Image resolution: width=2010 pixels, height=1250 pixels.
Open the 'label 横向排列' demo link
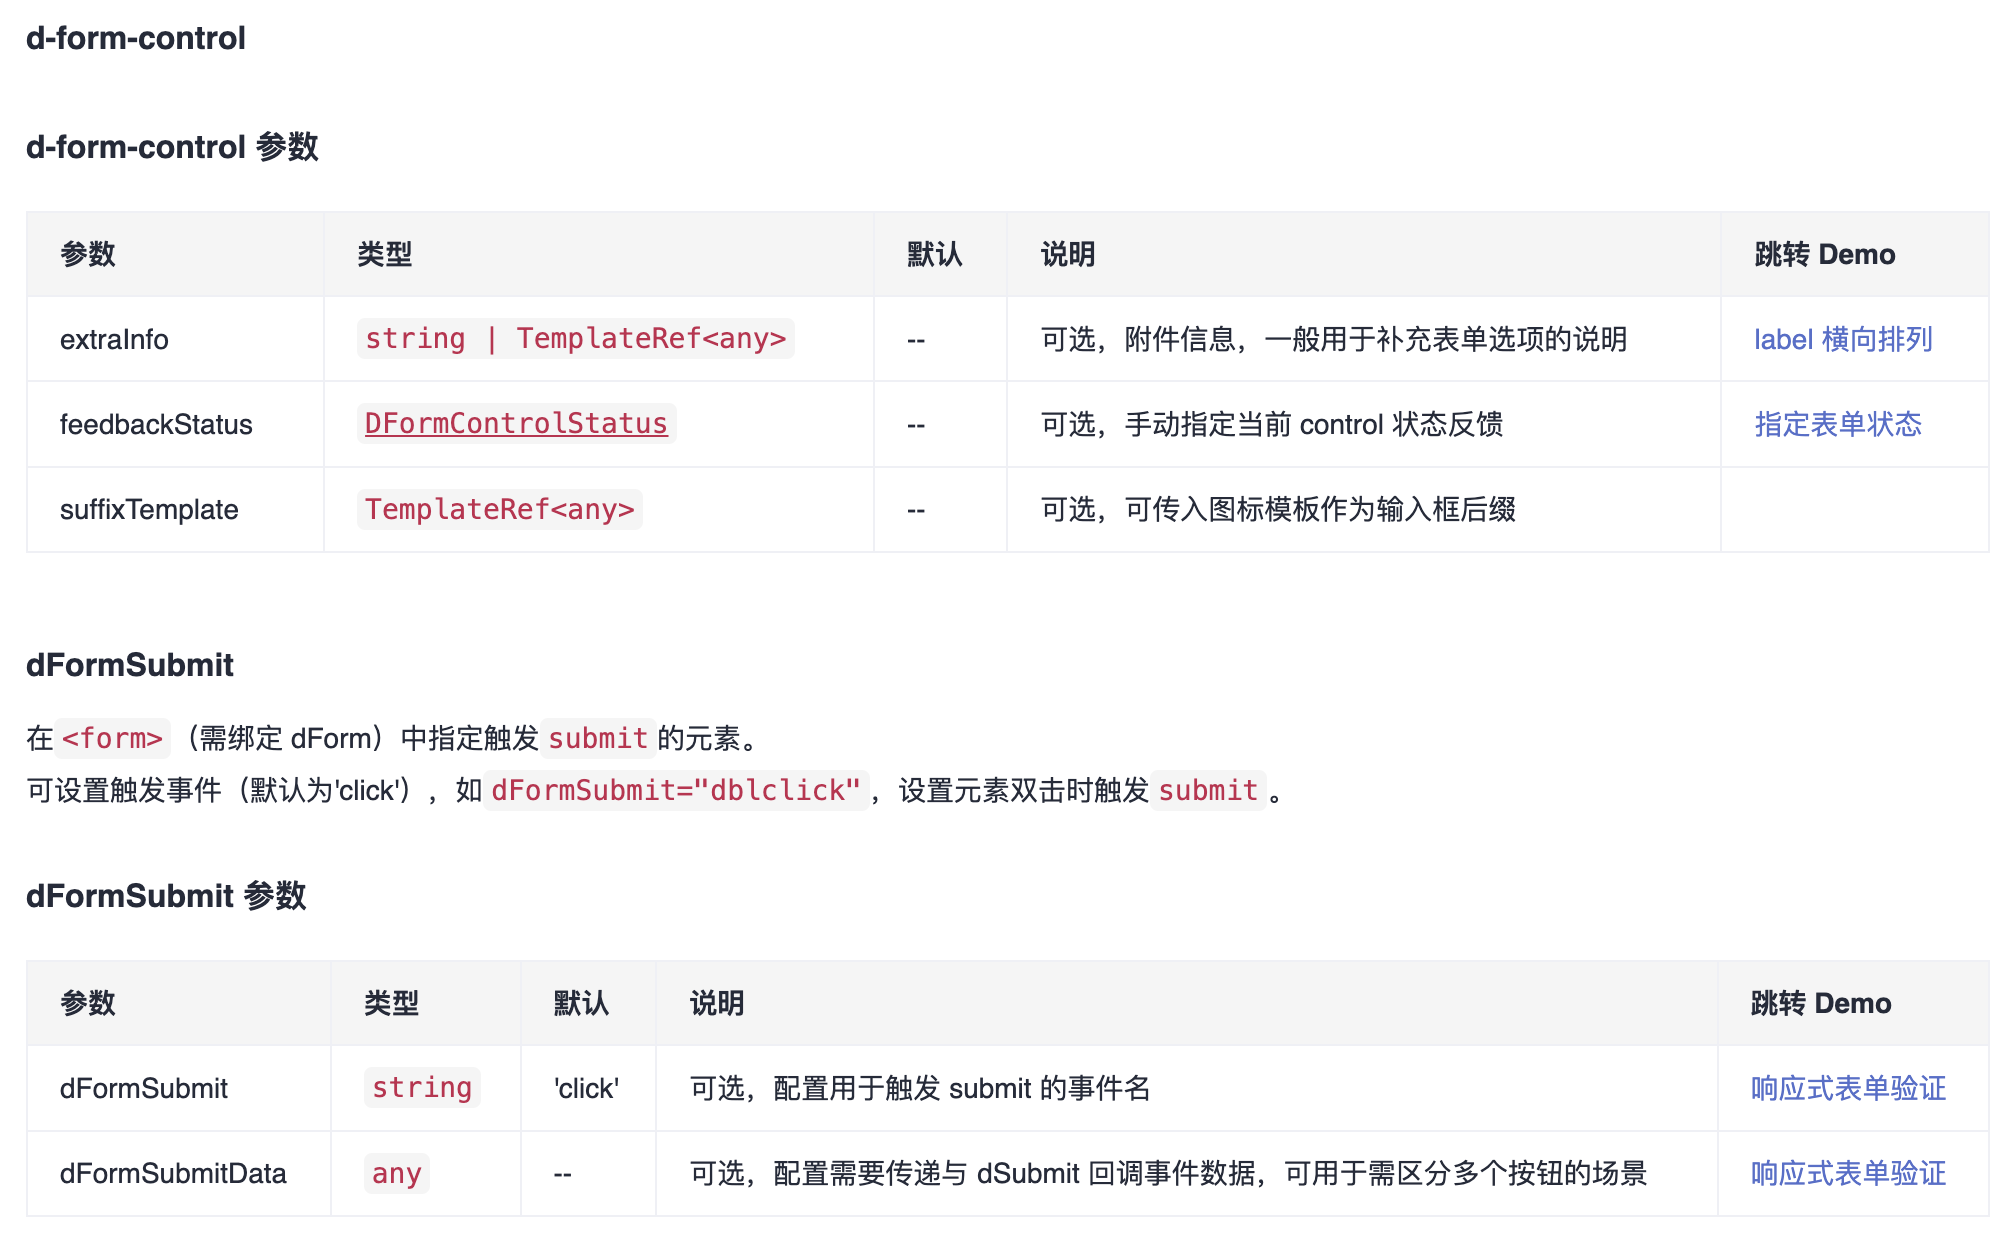pos(1842,339)
